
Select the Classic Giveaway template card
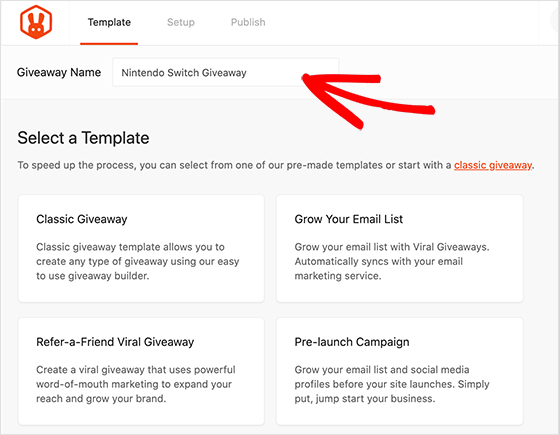point(141,249)
